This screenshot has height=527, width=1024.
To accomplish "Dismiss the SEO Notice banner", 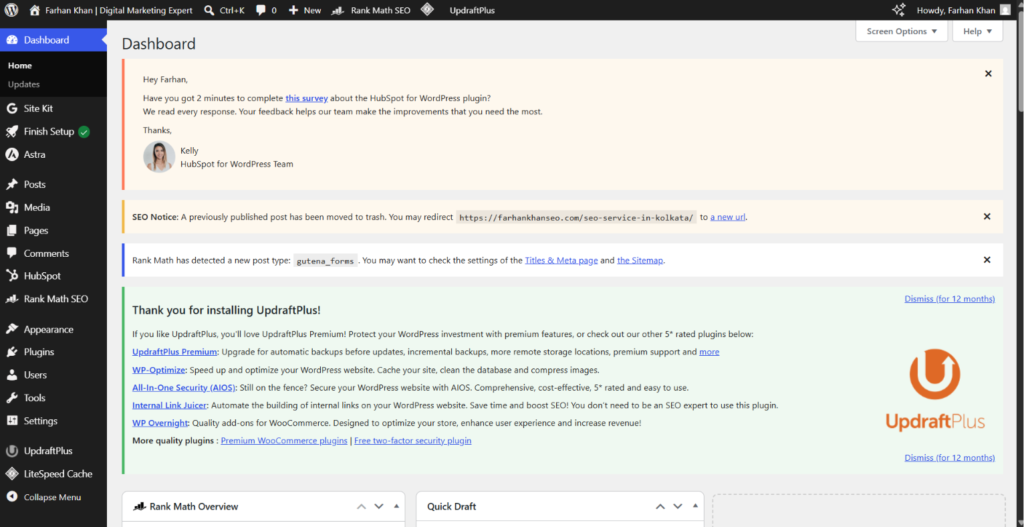I will (987, 217).
